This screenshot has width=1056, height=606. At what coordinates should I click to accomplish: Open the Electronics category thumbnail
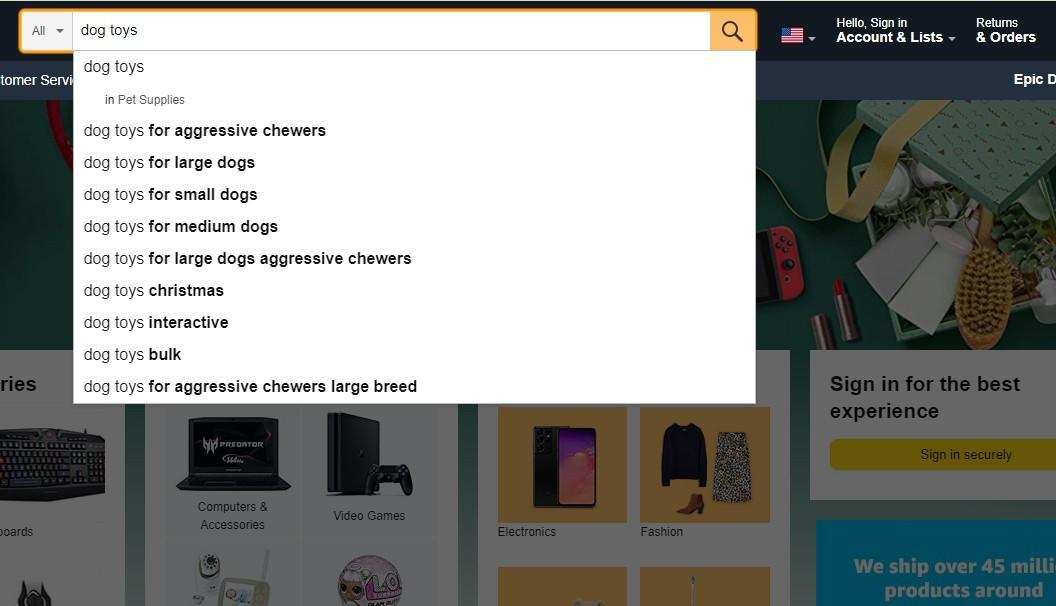(561, 464)
